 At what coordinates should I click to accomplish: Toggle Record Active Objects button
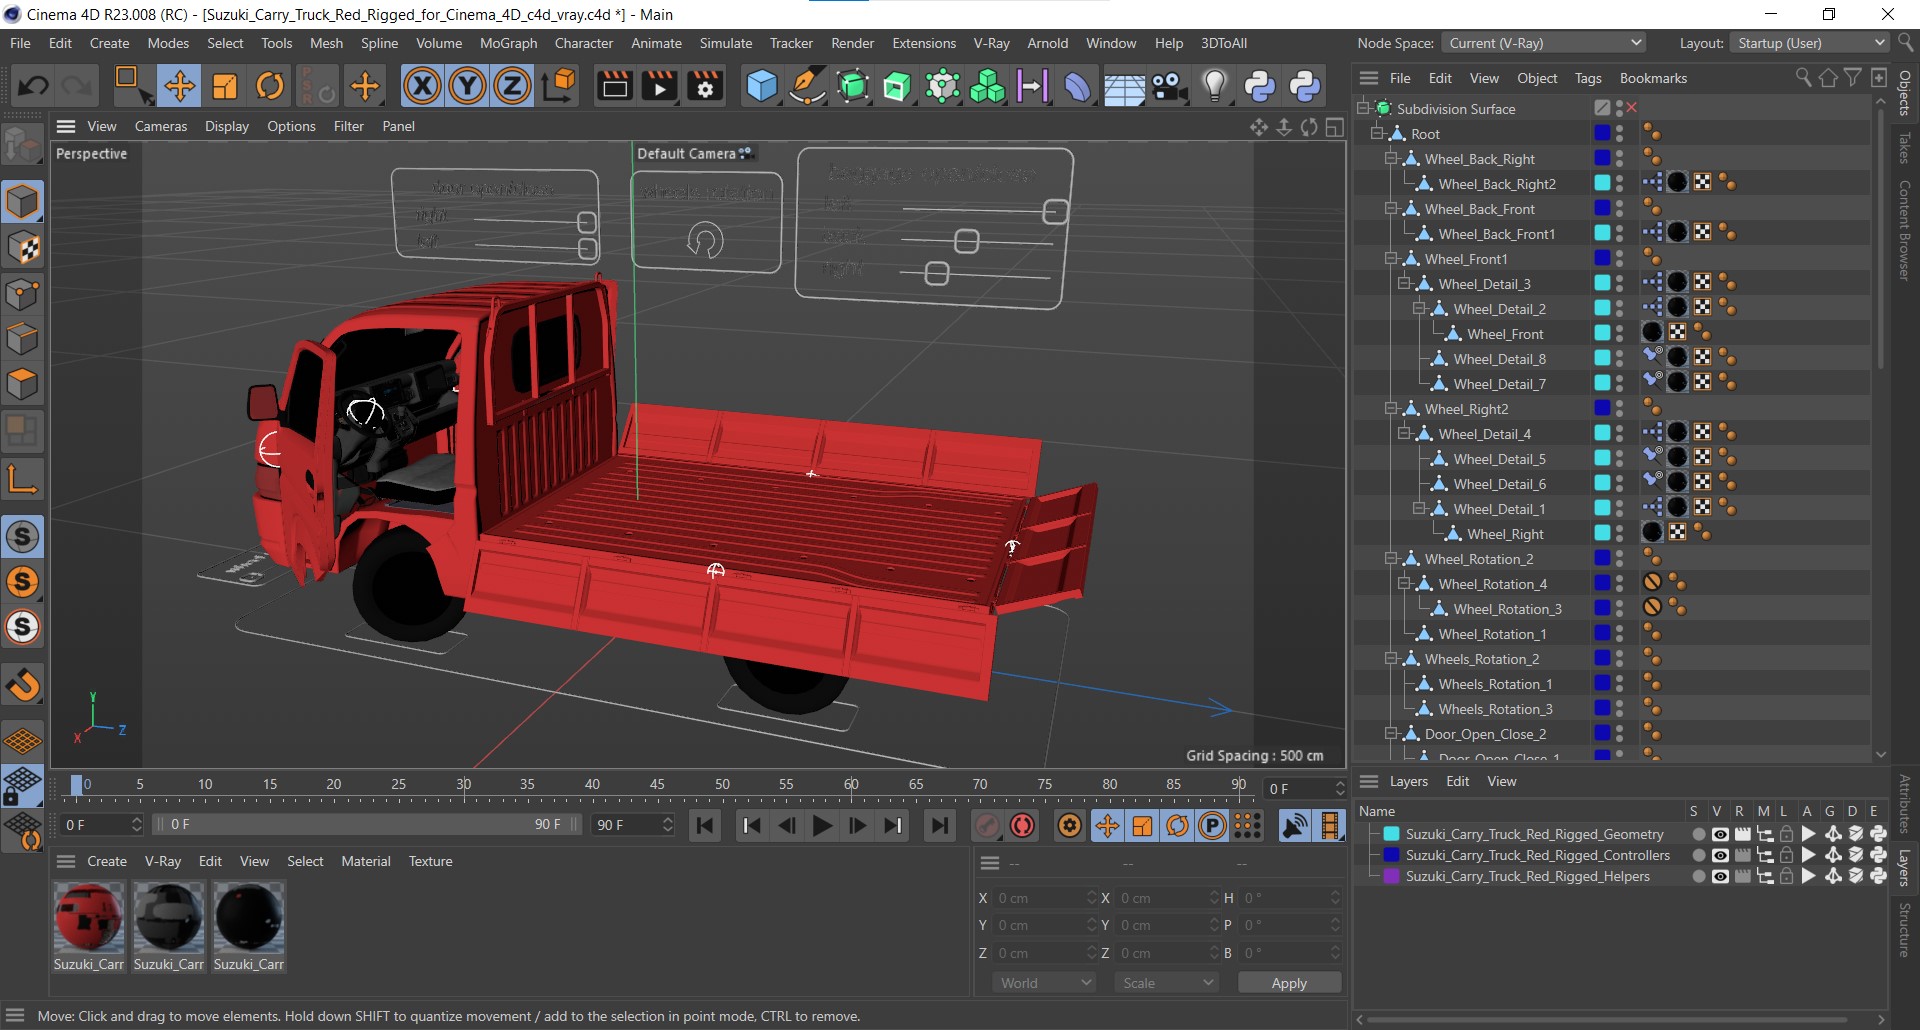pos(986,826)
